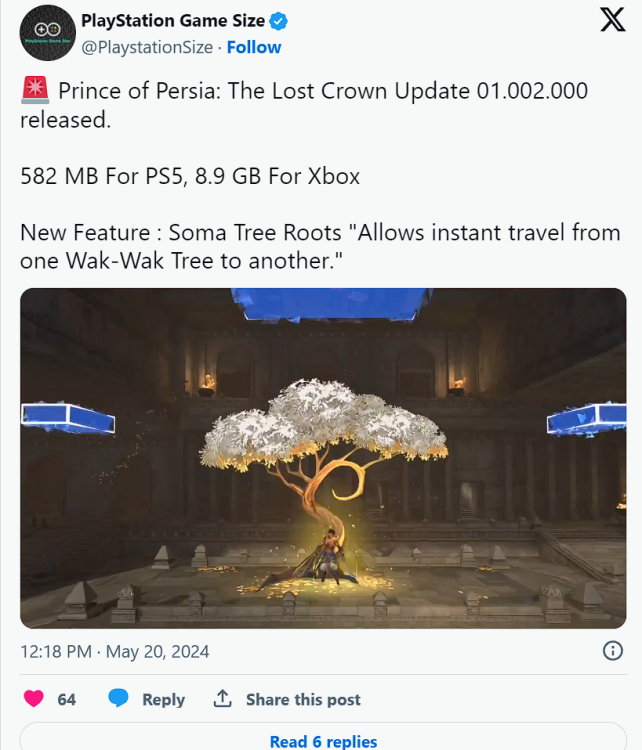Click Share this post

[x=303, y=699]
